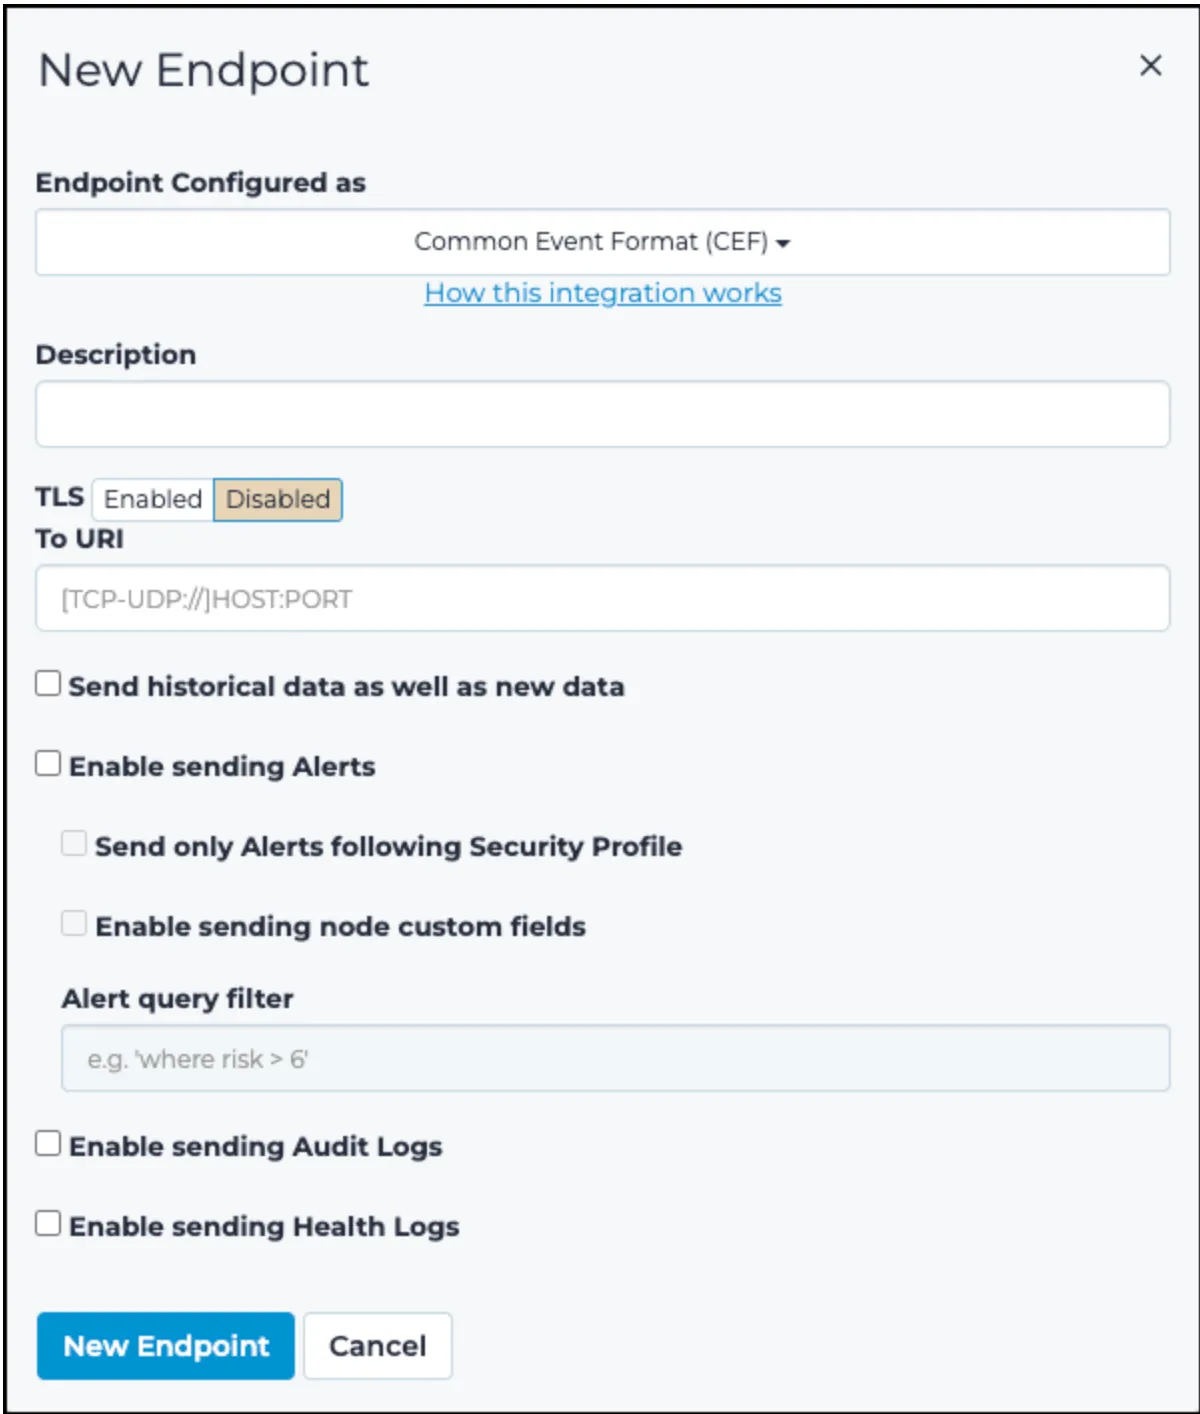Set TLS to Enabled
1200x1414 pixels.
[153, 499]
